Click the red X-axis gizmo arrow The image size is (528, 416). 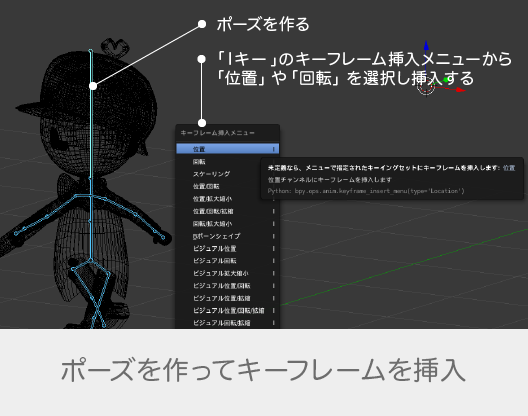point(460,90)
